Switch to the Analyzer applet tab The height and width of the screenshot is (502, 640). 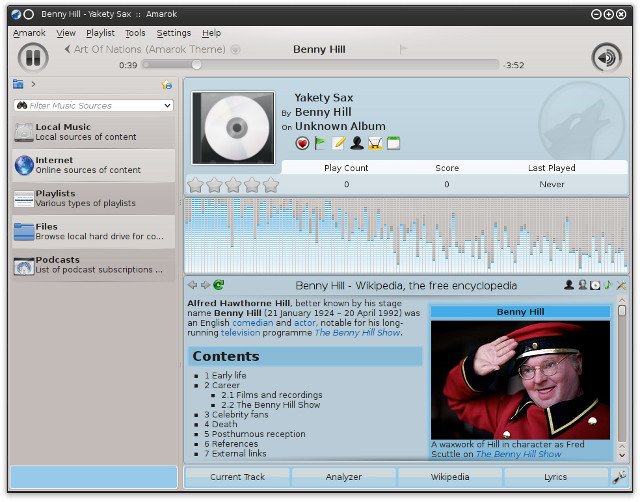(x=344, y=477)
